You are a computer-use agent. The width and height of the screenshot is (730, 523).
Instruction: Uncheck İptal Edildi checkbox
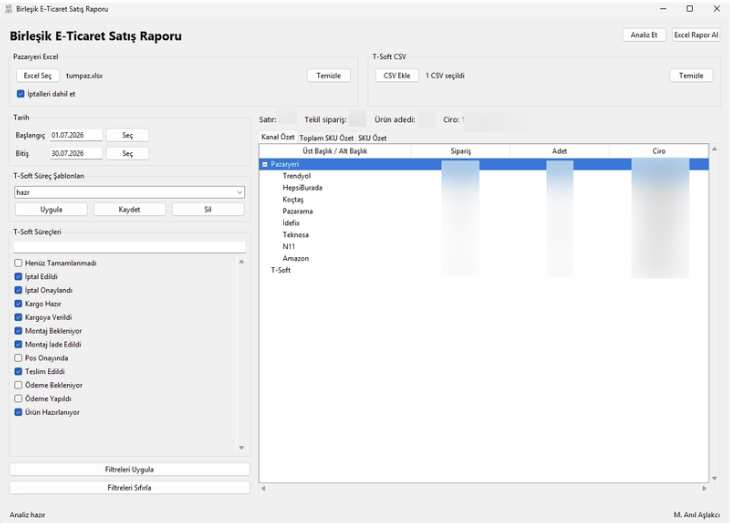click(x=18, y=277)
